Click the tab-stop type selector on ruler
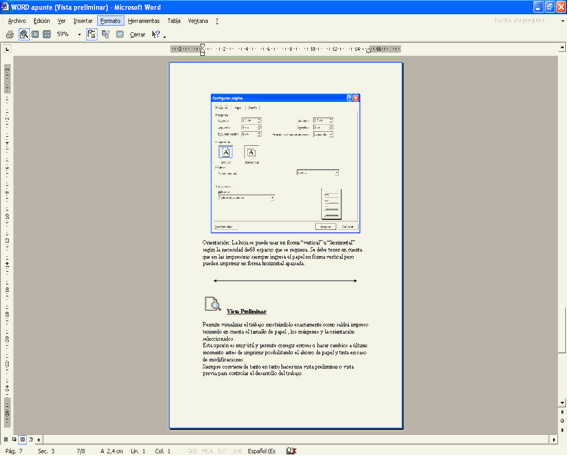The image size is (568, 456). [7, 49]
